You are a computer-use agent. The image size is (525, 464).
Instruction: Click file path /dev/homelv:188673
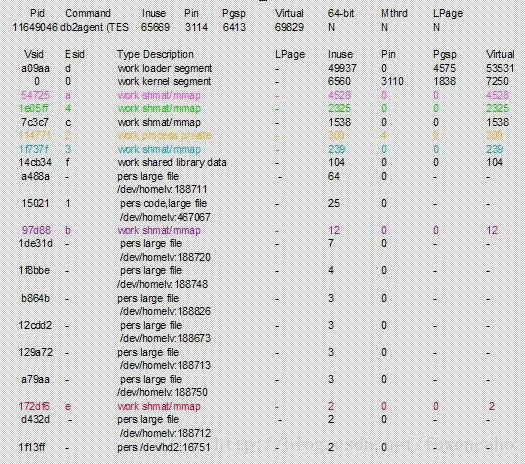165,338
